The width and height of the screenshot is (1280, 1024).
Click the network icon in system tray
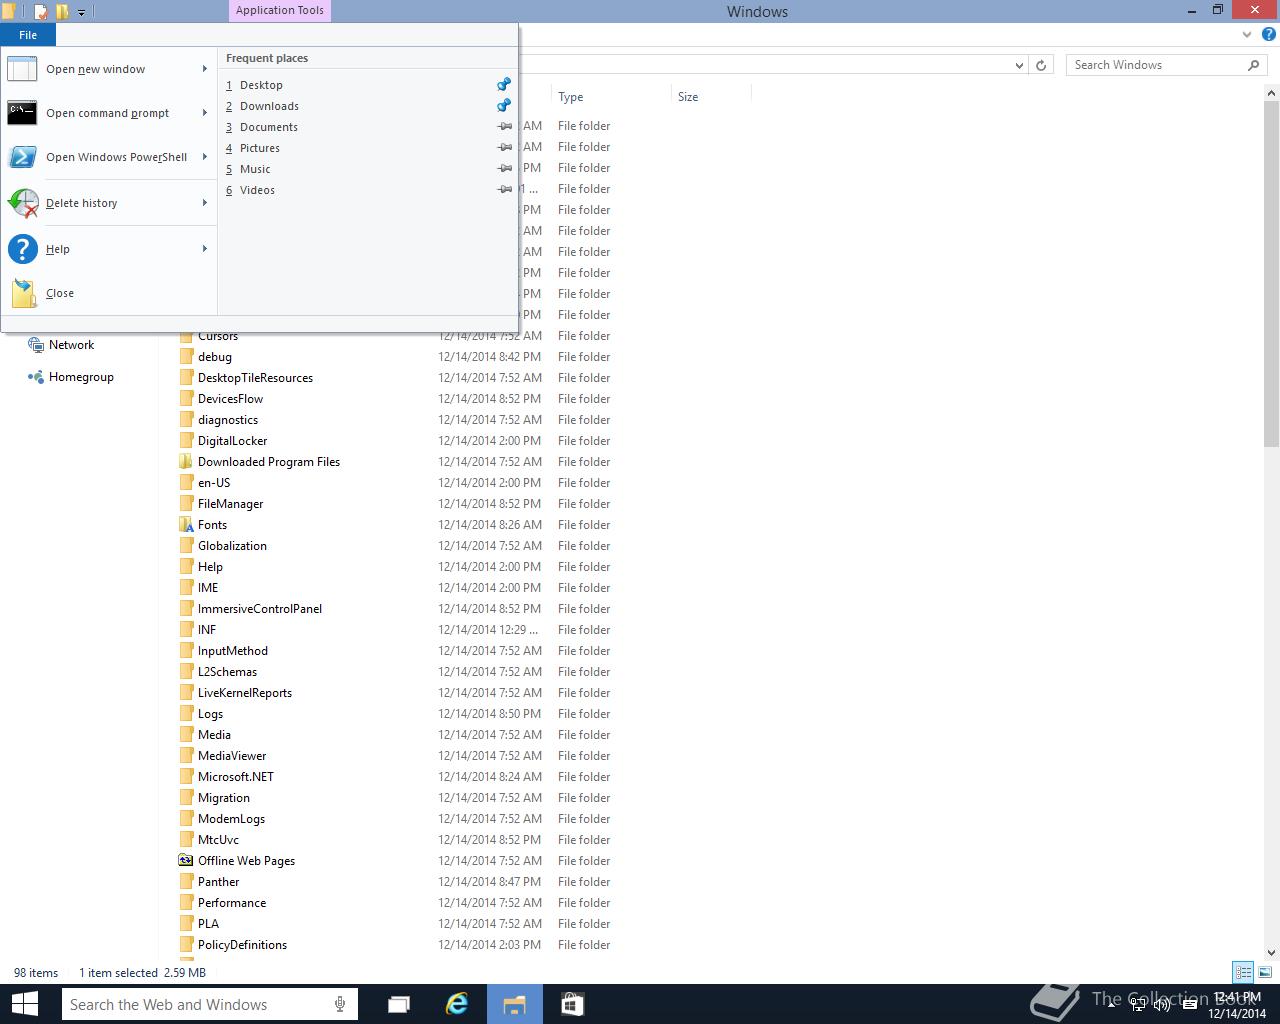[1139, 1005]
